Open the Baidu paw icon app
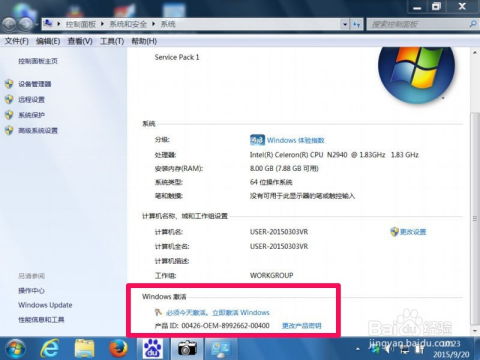 pyautogui.click(x=153, y=349)
